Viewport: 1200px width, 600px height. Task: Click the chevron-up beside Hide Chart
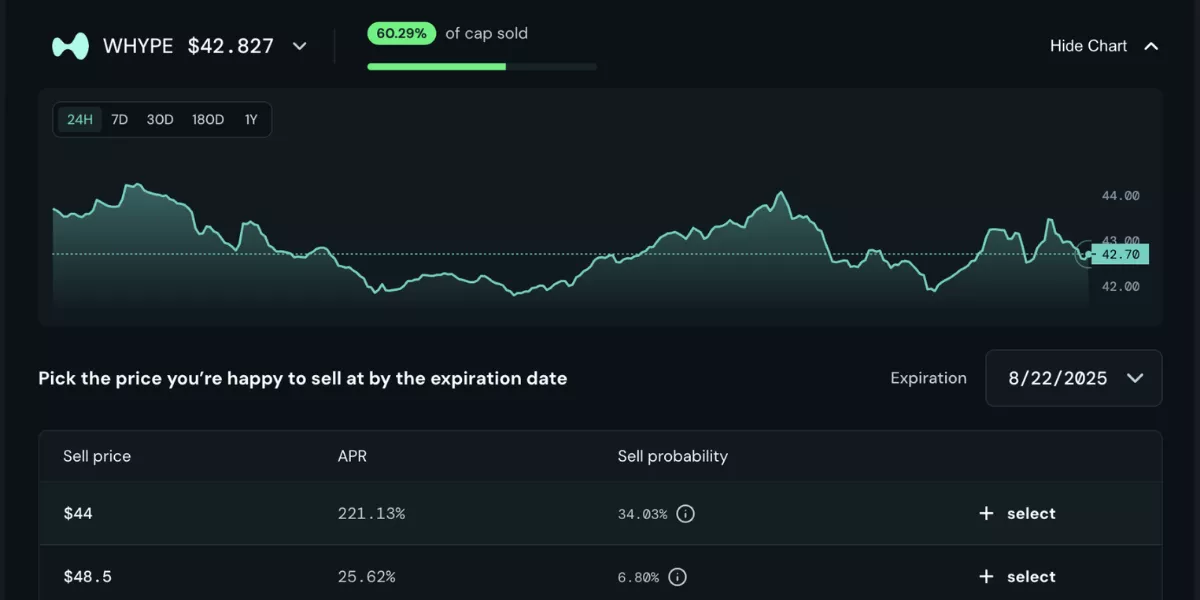[1150, 45]
